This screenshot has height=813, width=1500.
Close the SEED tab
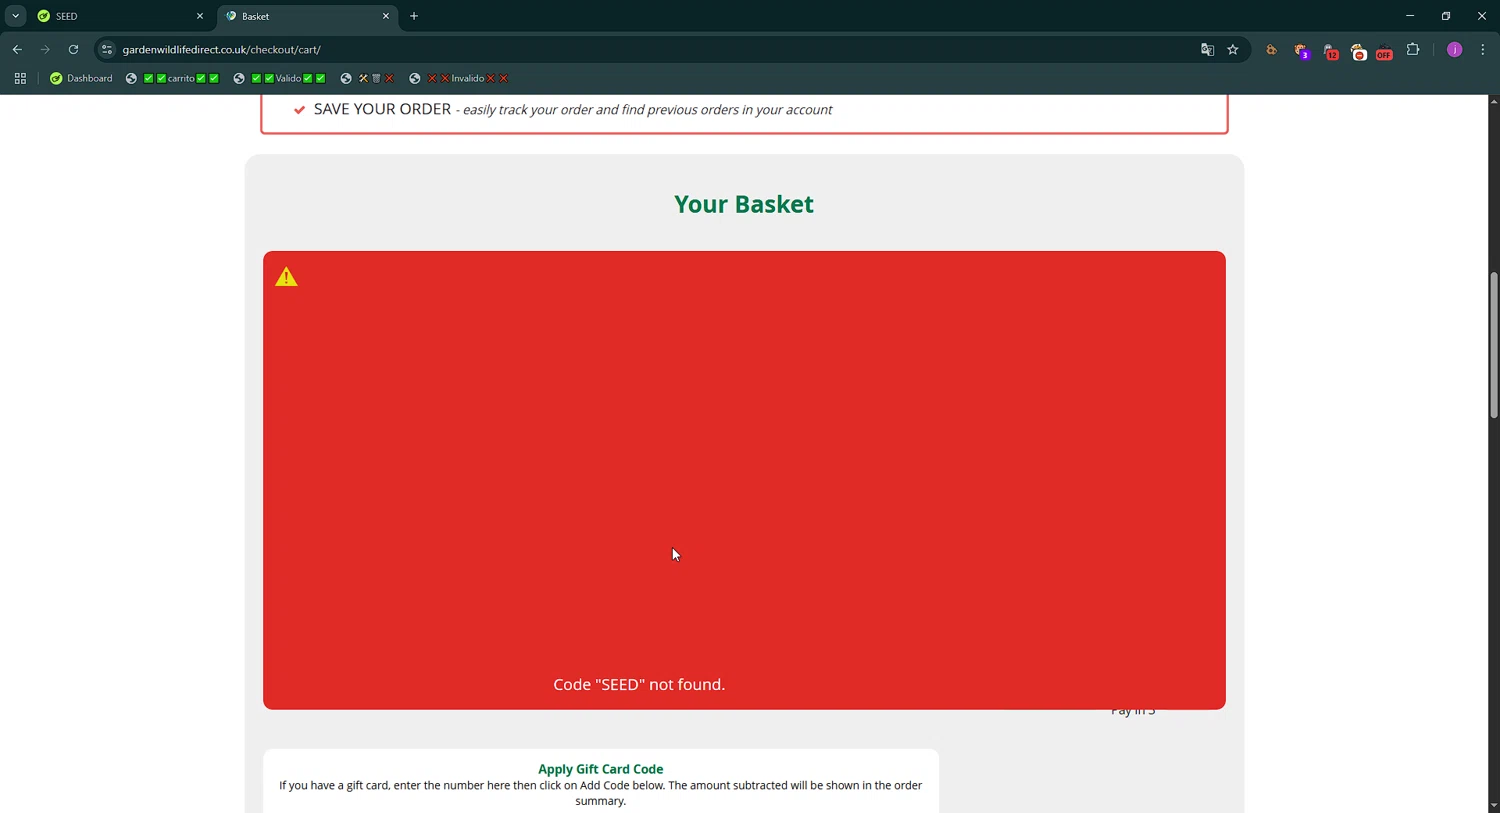click(200, 16)
